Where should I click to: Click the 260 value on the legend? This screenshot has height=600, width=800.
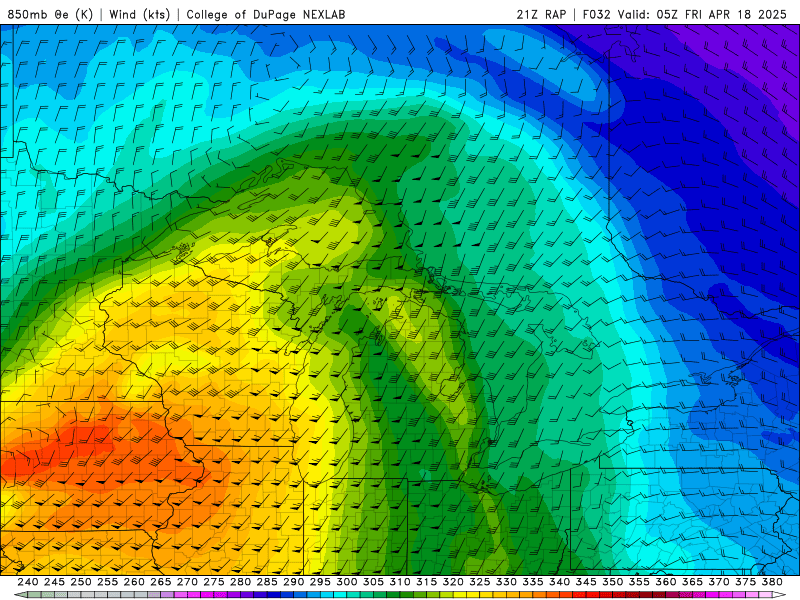click(134, 582)
